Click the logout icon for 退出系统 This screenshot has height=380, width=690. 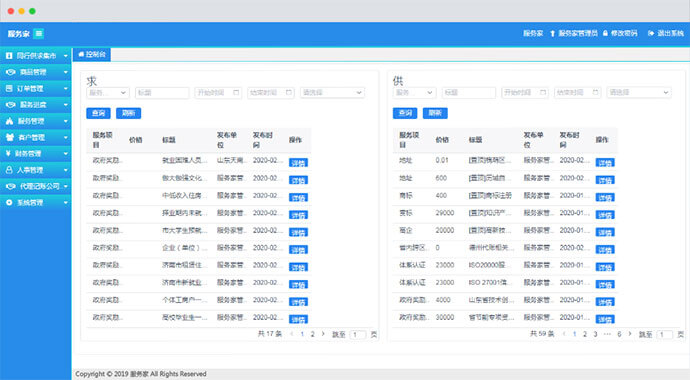(x=651, y=33)
